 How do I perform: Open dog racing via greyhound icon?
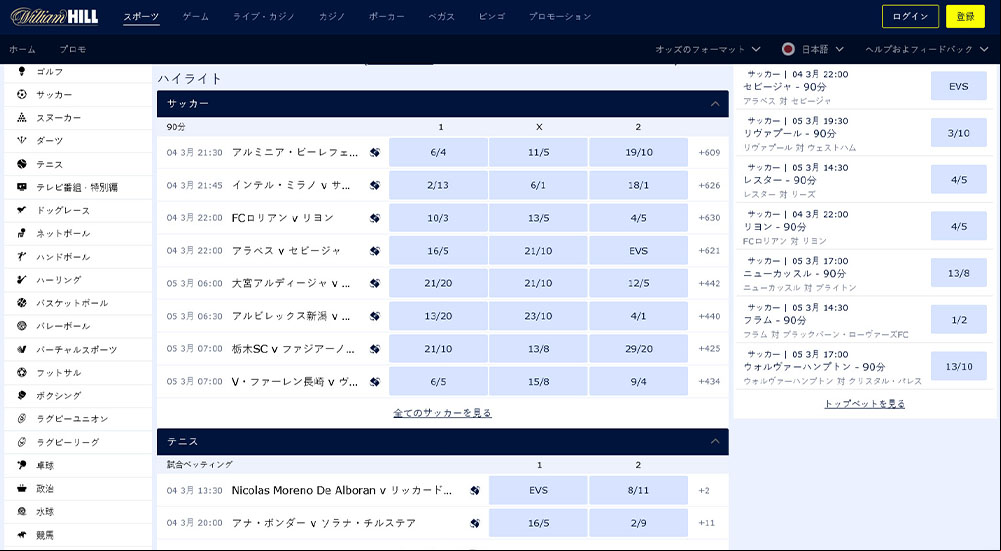point(22,210)
